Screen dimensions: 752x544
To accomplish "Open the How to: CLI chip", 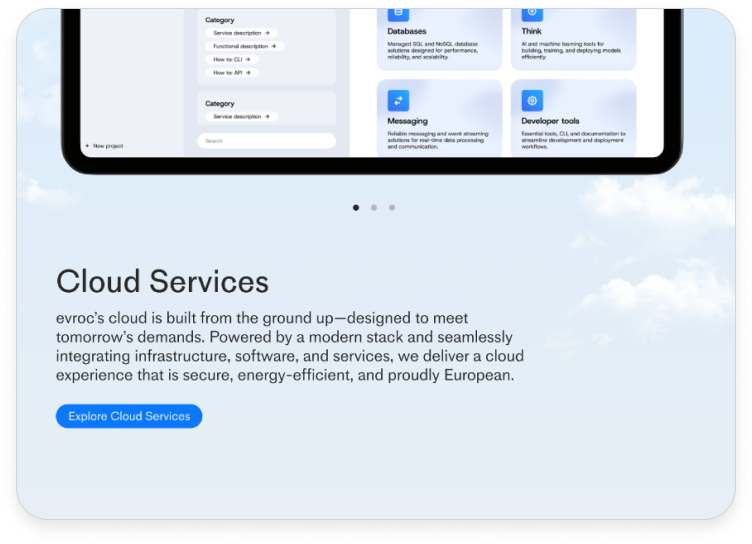I will coord(232,59).
